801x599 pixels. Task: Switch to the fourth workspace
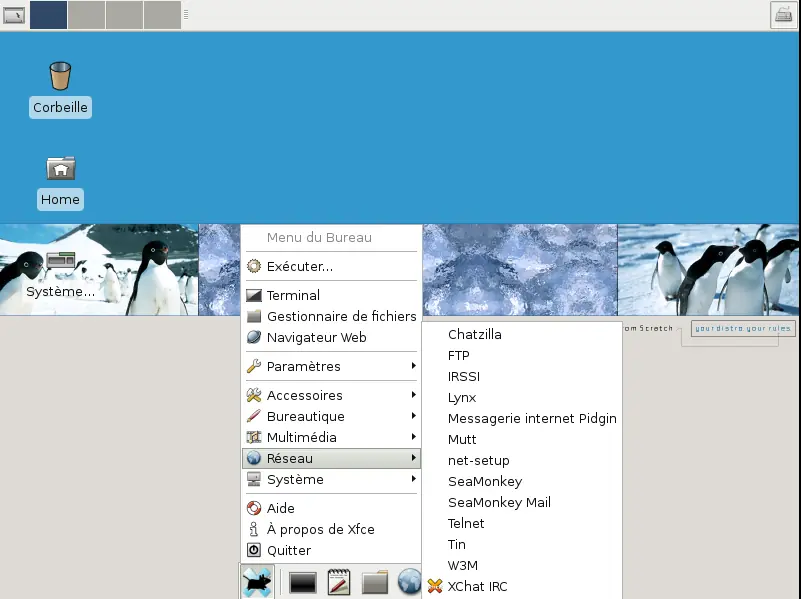pyautogui.click(x=162, y=15)
